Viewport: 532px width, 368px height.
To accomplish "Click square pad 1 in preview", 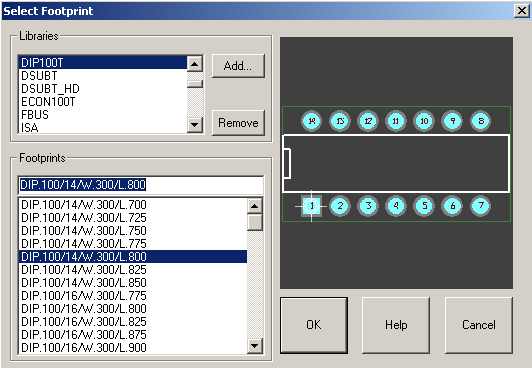I will pyautogui.click(x=311, y=206).
